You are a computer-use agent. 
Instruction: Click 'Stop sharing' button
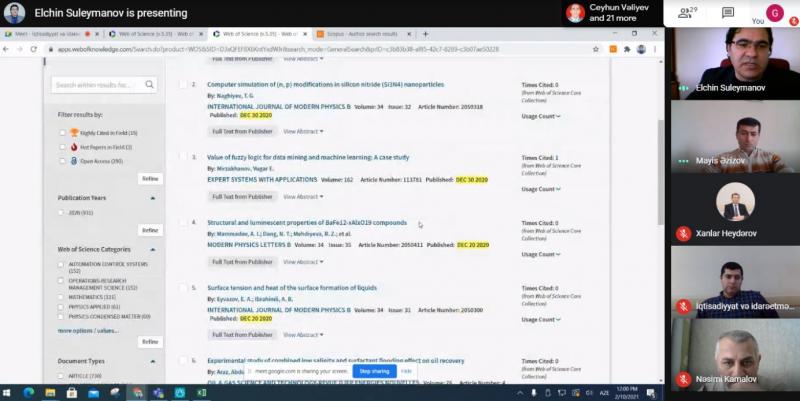click(374, 371)
